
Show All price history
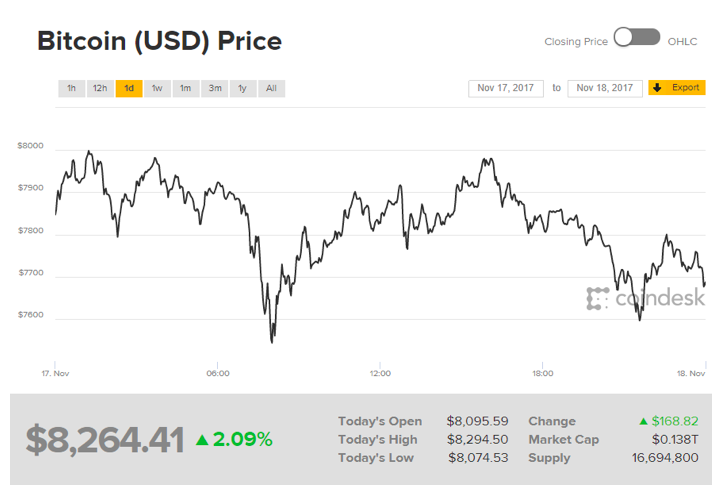point(272,88)
